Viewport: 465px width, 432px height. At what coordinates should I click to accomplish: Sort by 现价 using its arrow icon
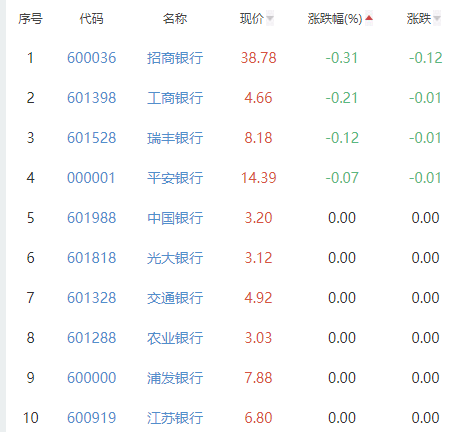[270, 18]
